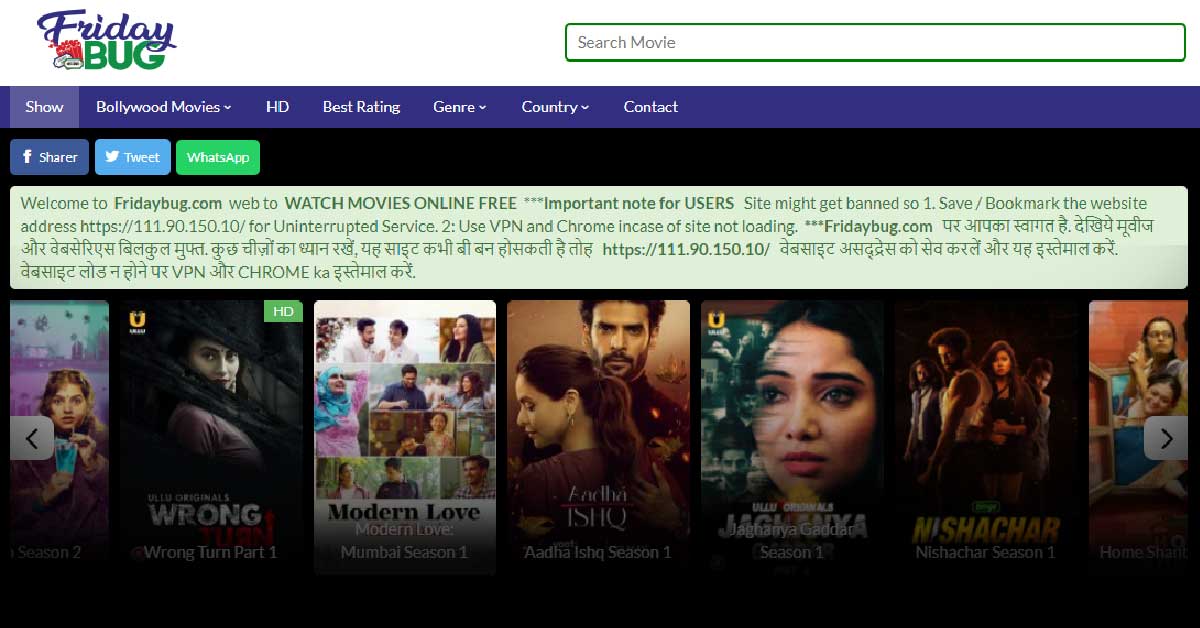
Task: Click the WATCH MOVIES ONLINE FREE text
Action: pos(401,203)
